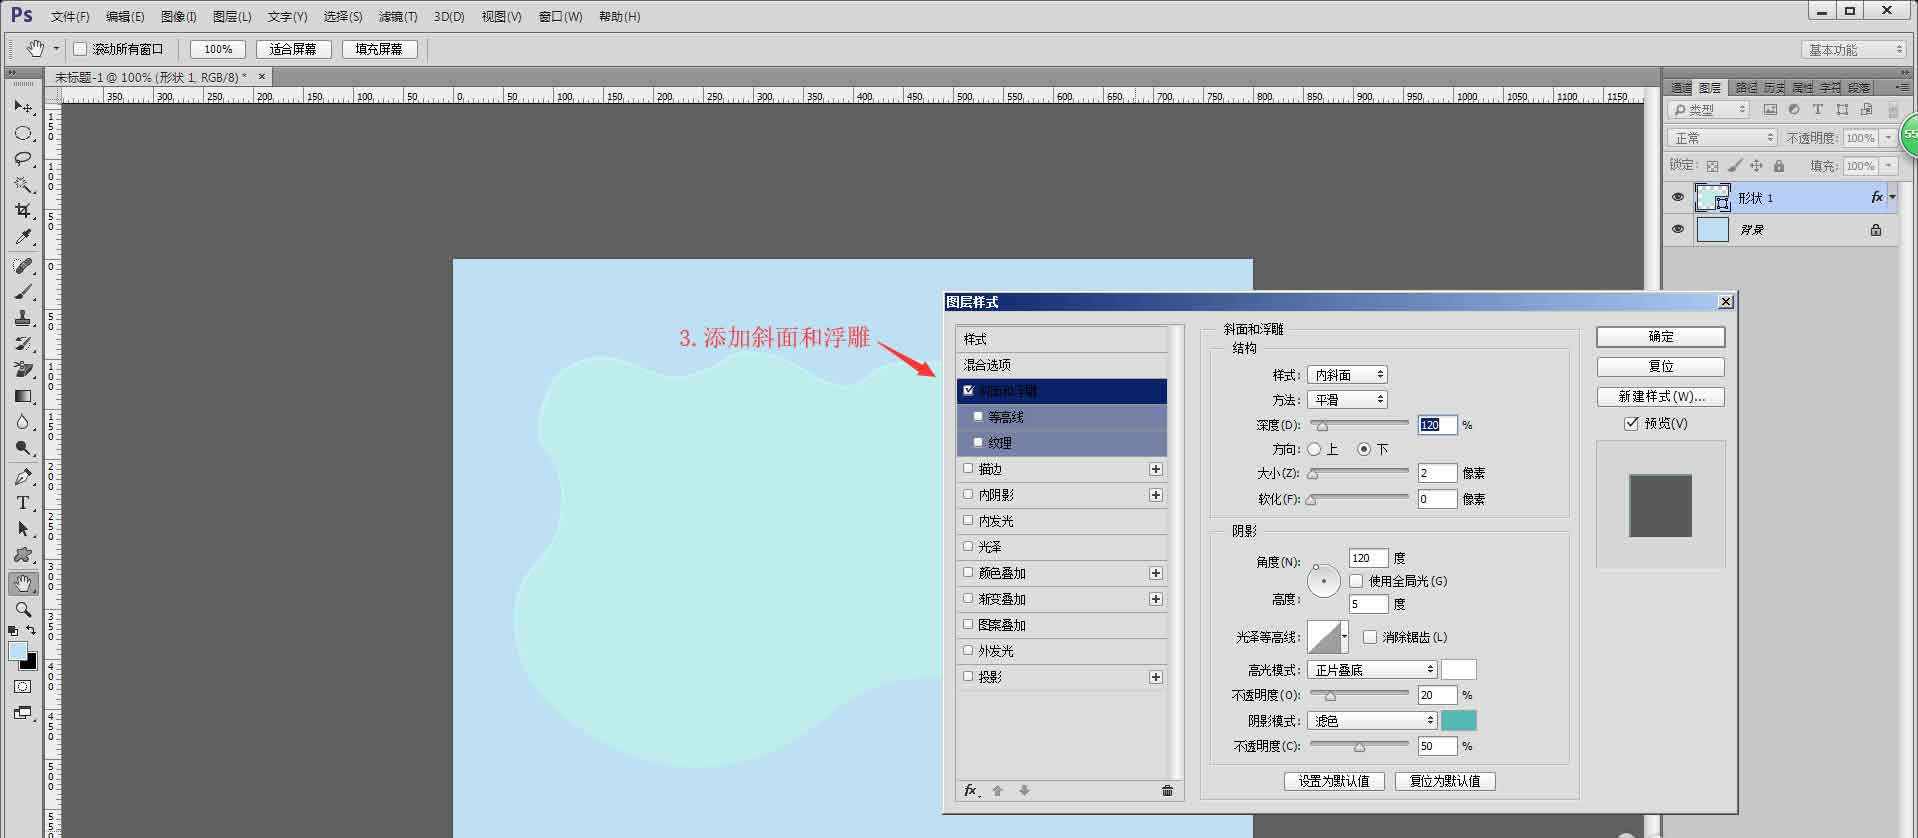Open the 图像 menu
This screenshot has height=838, width=1918.
[x=179, y=17]
